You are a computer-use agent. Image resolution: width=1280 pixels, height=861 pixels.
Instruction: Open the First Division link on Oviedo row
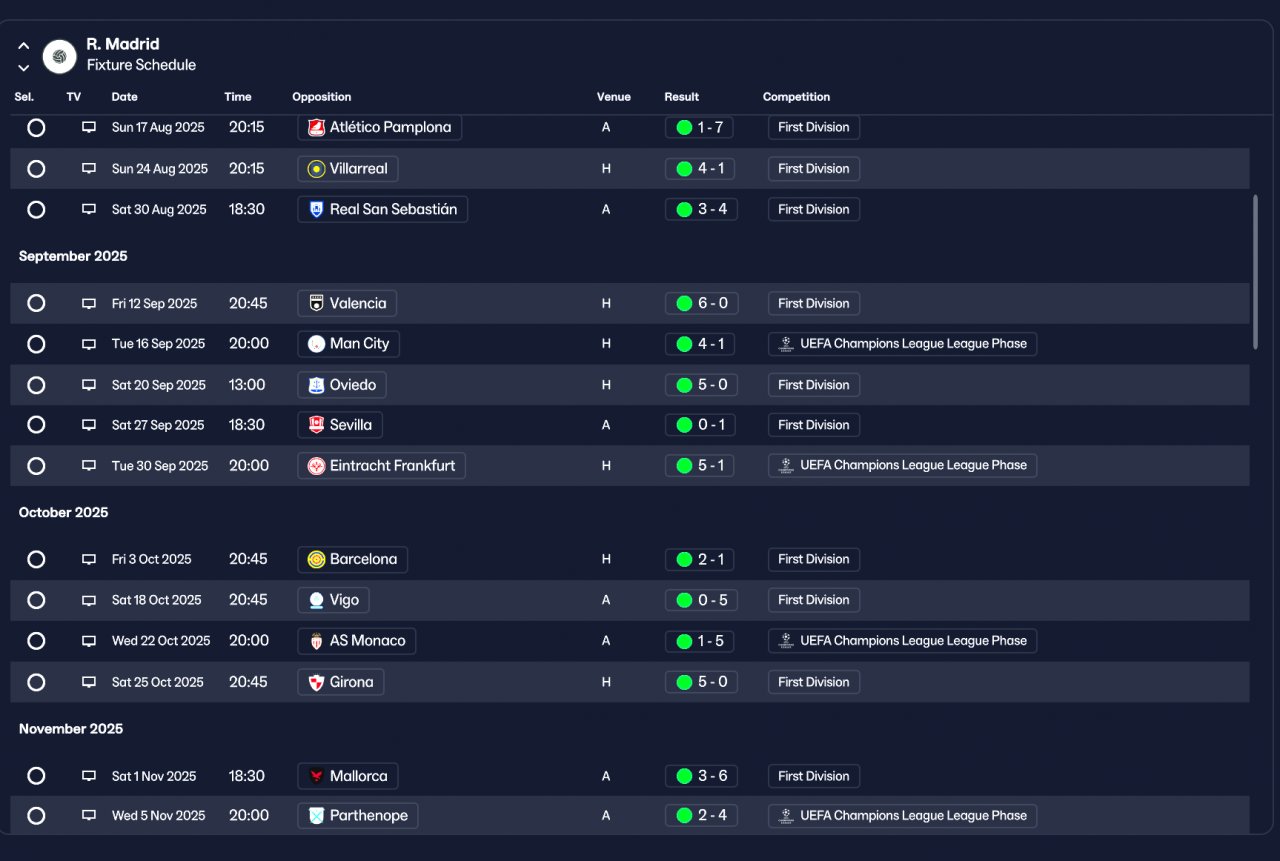(814, 385)
